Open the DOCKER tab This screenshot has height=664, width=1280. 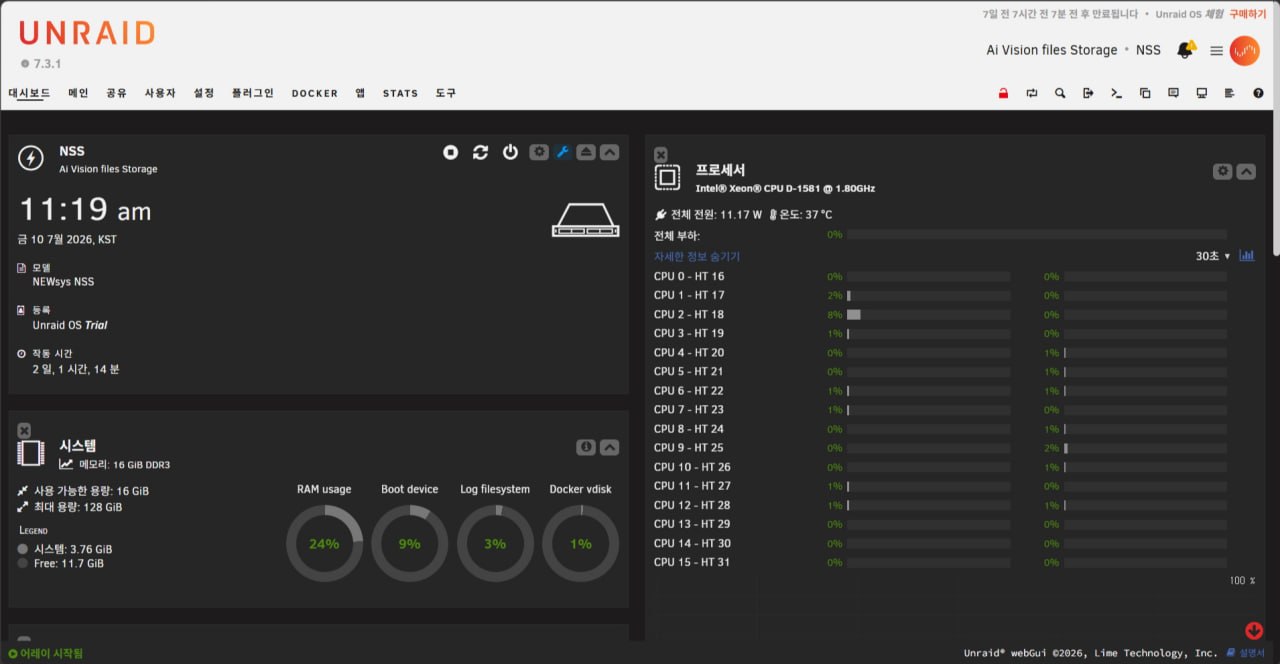(314, 93)
